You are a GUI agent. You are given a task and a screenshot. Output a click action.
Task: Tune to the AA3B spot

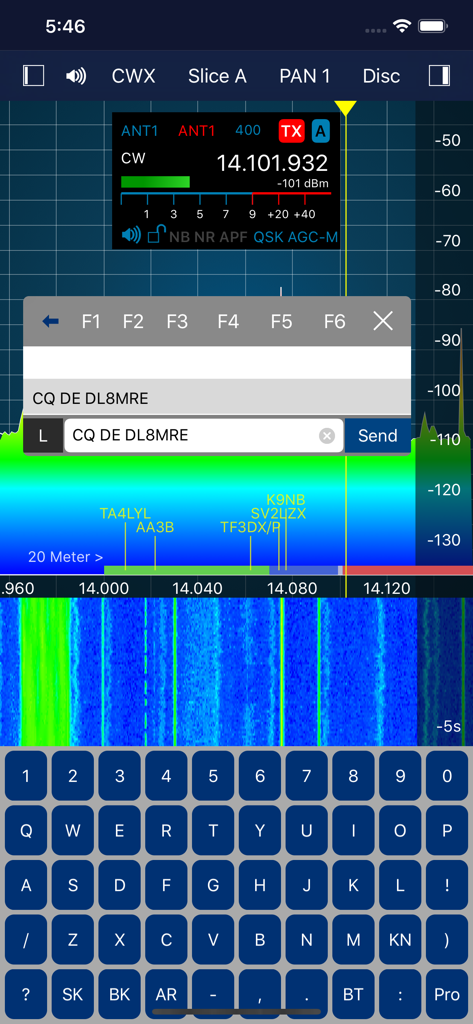click(155, 528)
